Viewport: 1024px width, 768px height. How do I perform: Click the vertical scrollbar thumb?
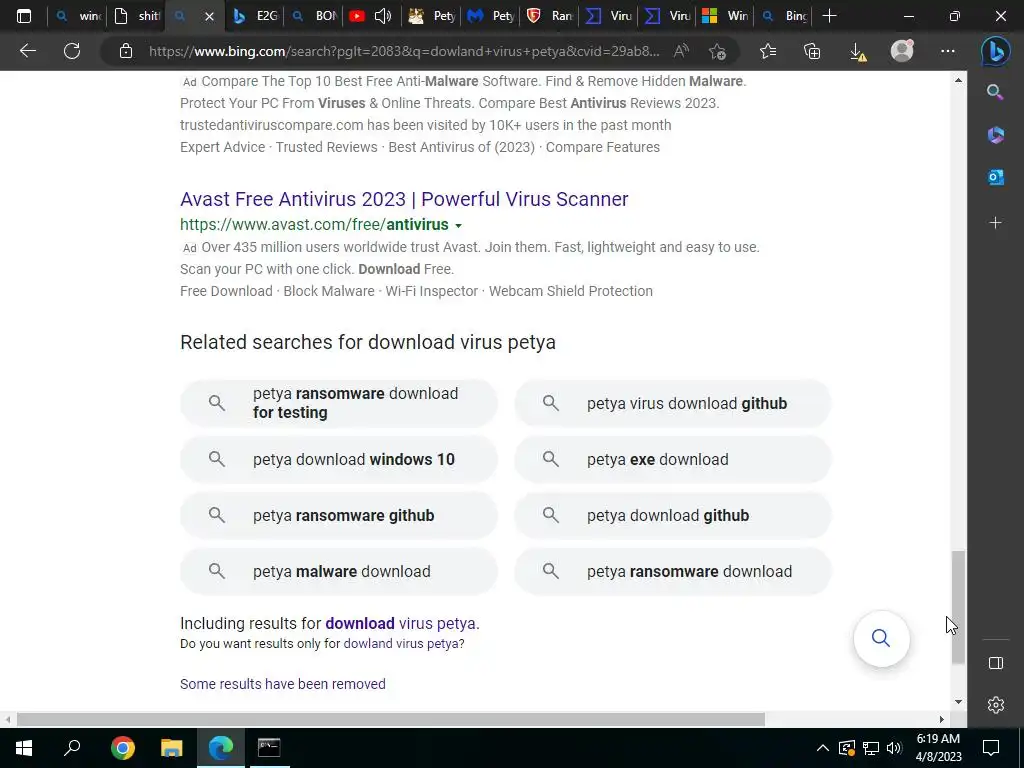point(958,607)
